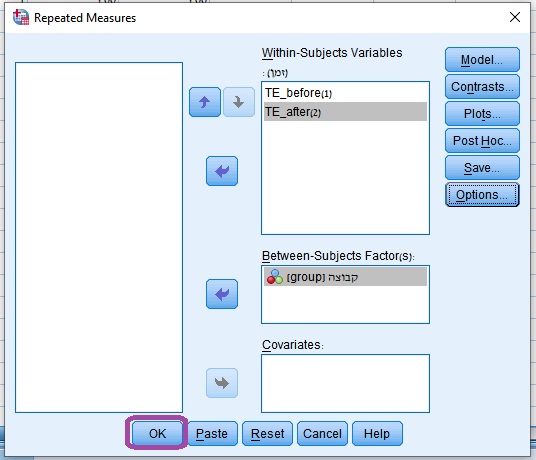Cancel the Repeated Measures dialog

[x=322, y=433]
